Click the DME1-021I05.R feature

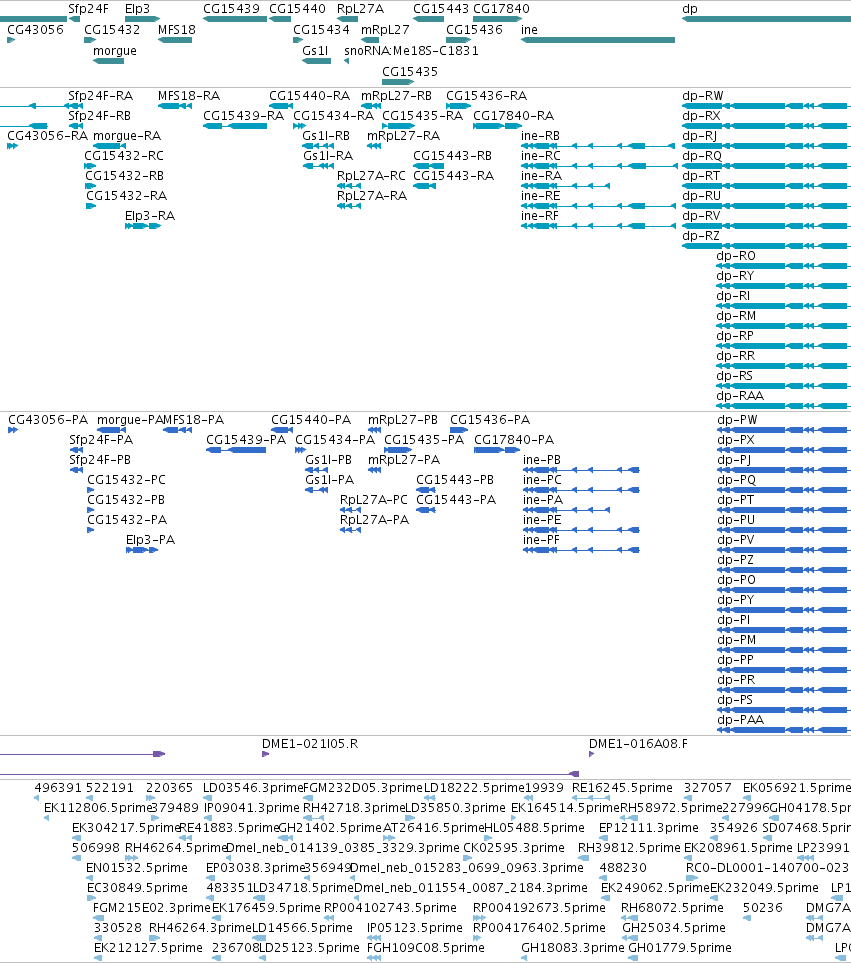click(265, 754)
